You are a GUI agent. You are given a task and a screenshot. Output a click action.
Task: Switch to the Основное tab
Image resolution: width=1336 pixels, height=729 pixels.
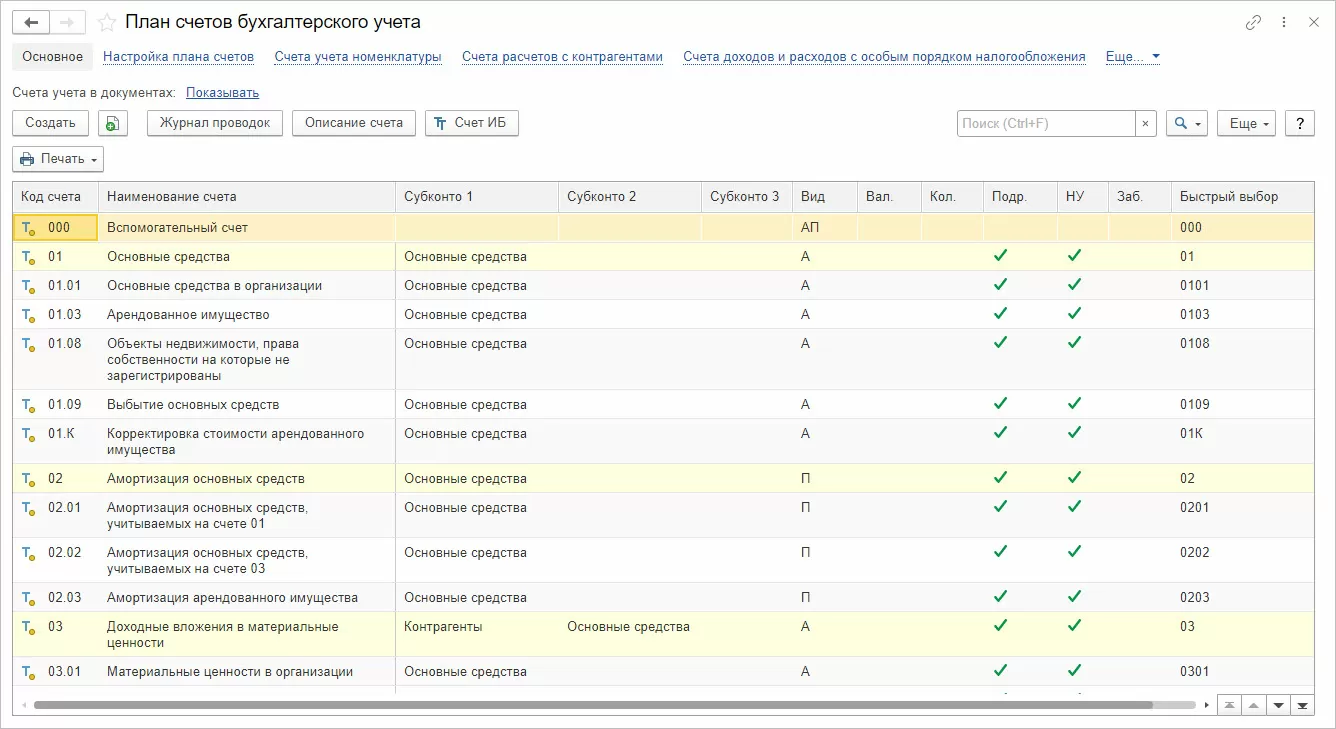52,57
